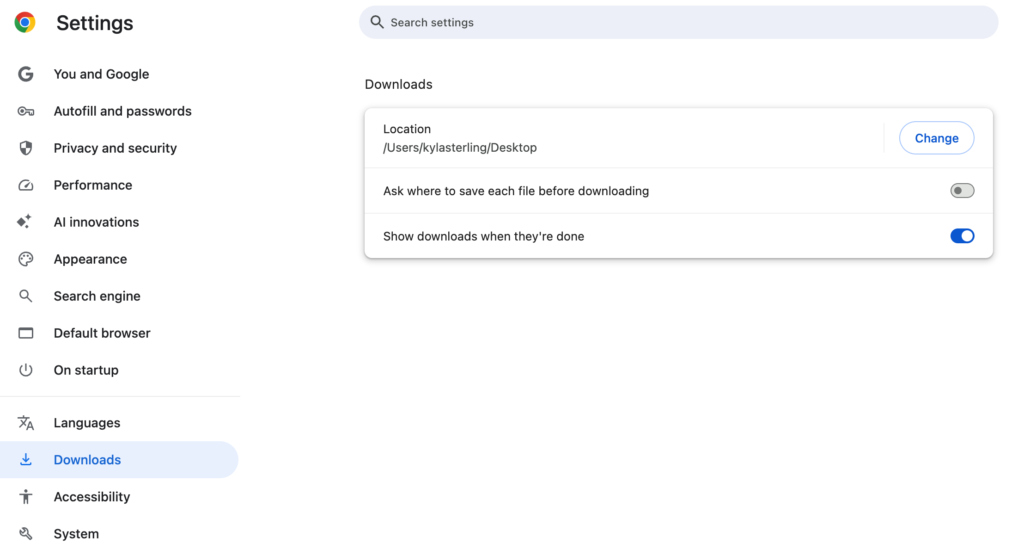Click the Accessibility person icon
The width and height of the screenshot is (1024, 555).
tap(25, 497)
